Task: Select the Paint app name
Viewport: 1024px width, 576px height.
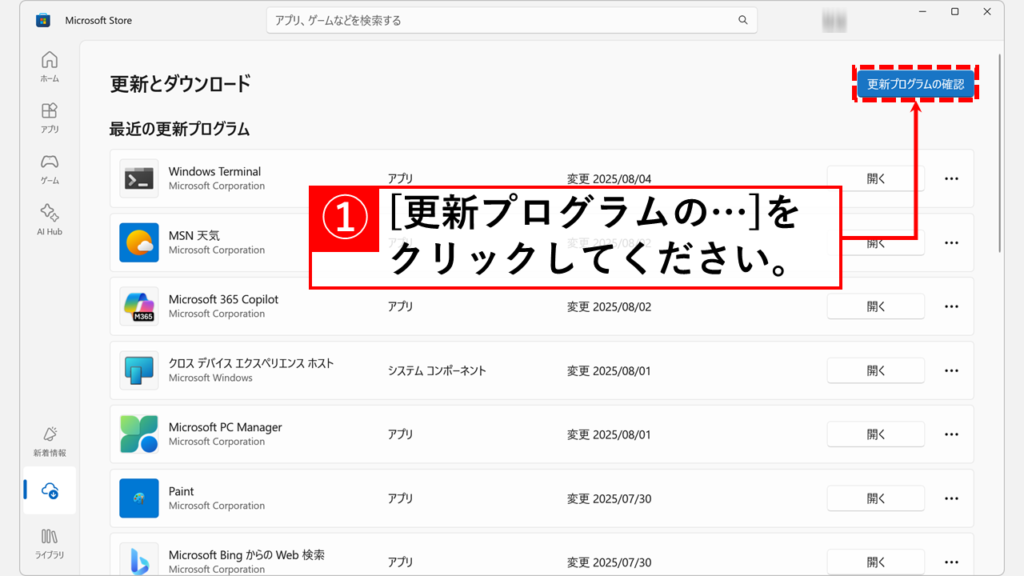Action: 181,491
